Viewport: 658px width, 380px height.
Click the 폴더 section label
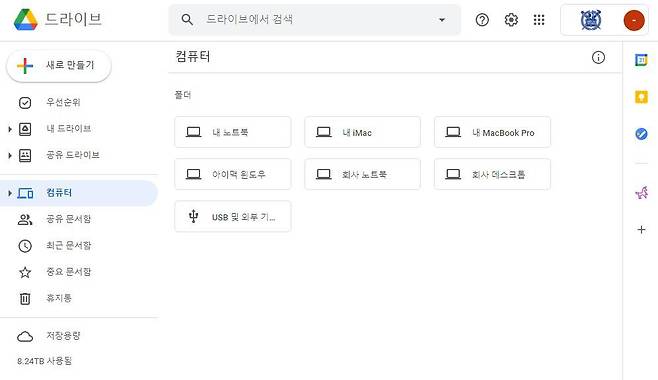point(183,95)
